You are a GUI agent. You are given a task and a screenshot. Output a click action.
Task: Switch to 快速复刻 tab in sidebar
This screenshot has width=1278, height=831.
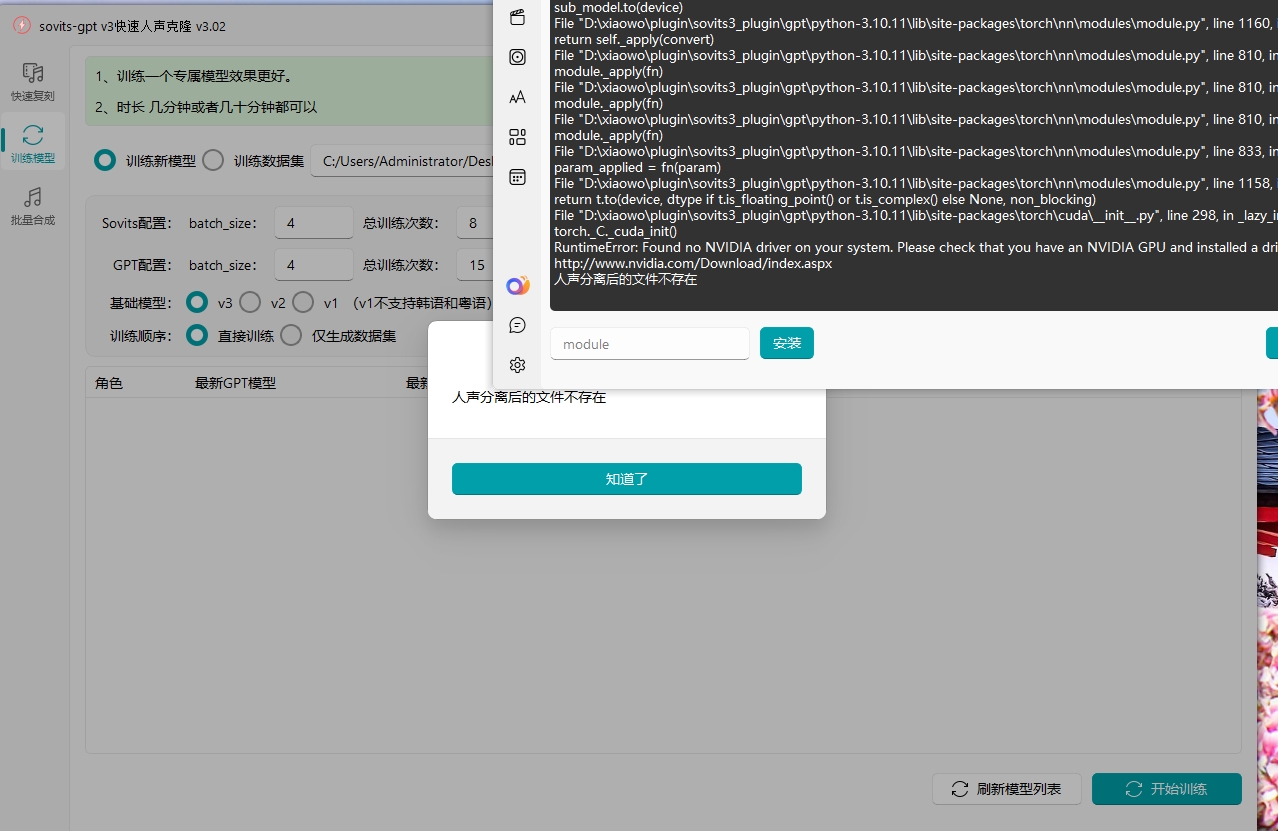tap(33, 81)
